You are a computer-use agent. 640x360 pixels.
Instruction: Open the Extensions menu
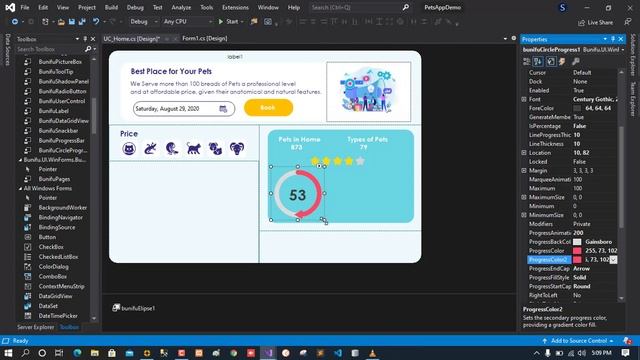235,7
